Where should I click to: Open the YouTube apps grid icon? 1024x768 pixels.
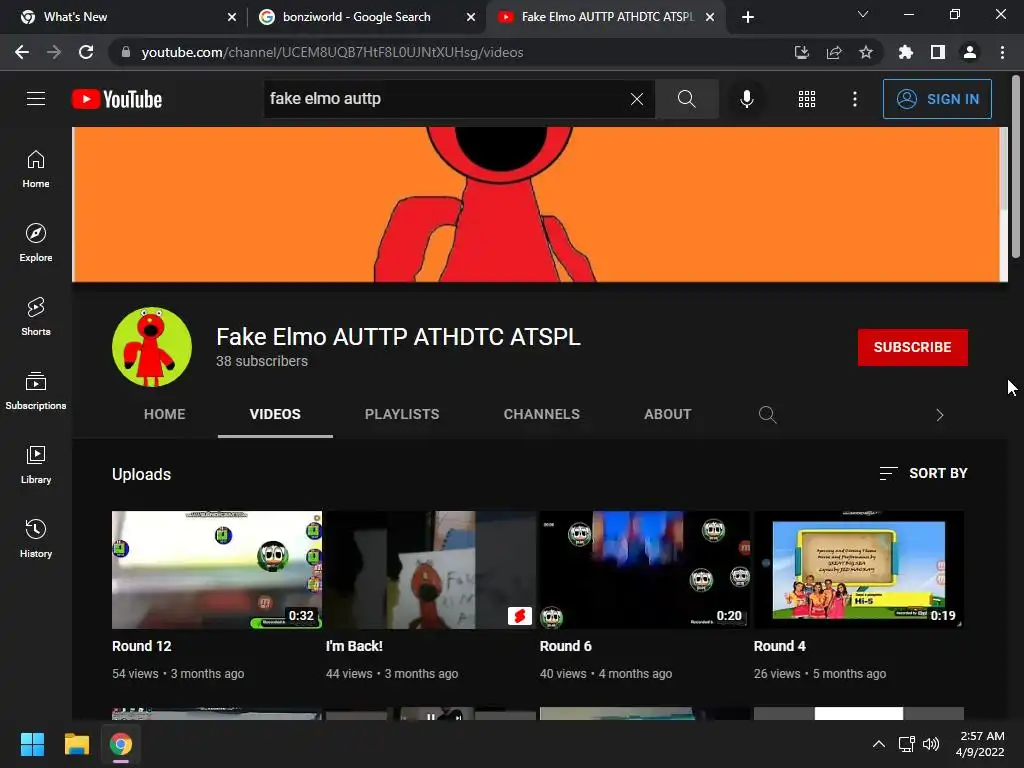pyautogui.click(x=807, y=99)
